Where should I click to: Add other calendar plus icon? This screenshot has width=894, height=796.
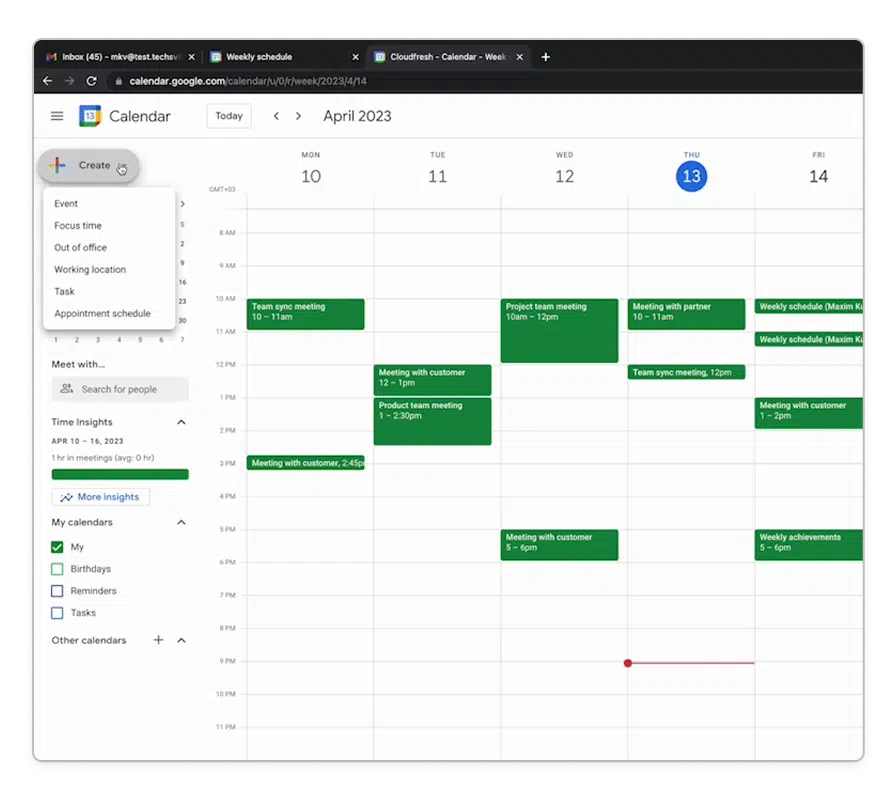click(159, 640)
